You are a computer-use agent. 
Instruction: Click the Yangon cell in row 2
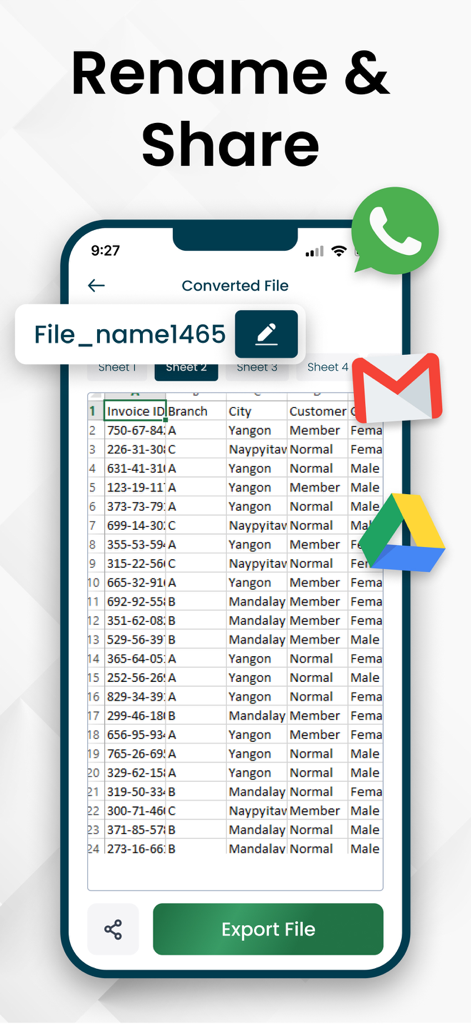[x=257, y=430]
